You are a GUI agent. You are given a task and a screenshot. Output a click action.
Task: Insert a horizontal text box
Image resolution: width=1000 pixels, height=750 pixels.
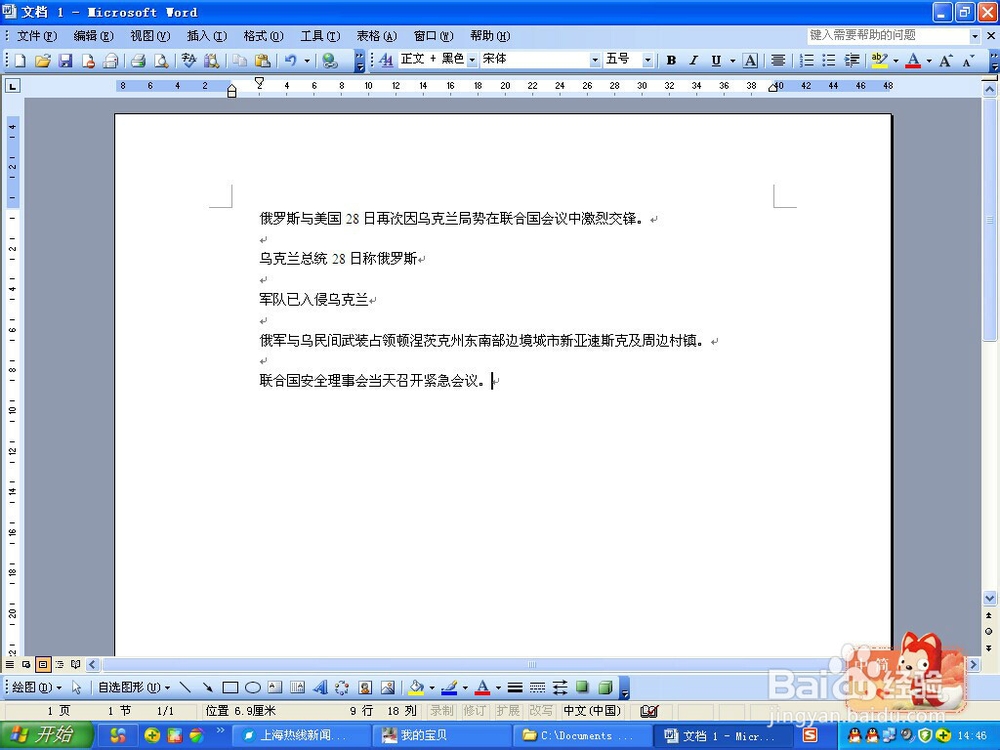(x=275, y=688)
